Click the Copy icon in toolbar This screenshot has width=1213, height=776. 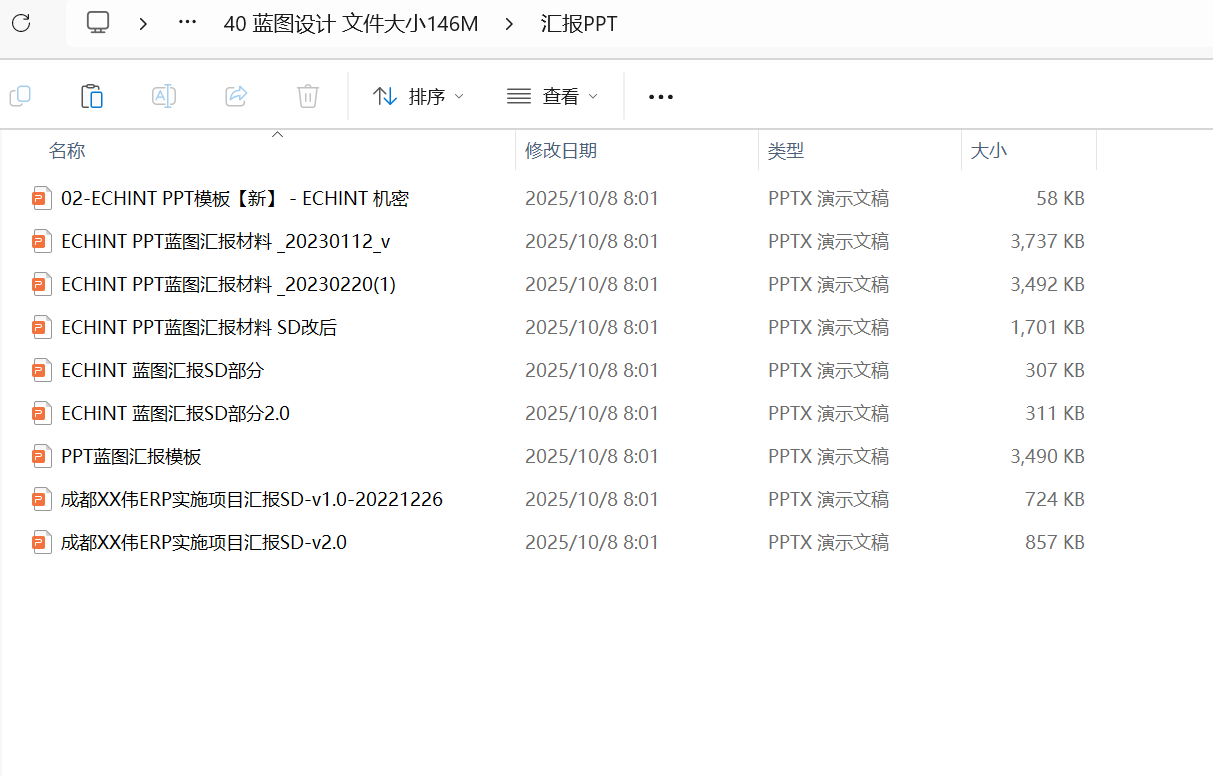coord(20,96)
